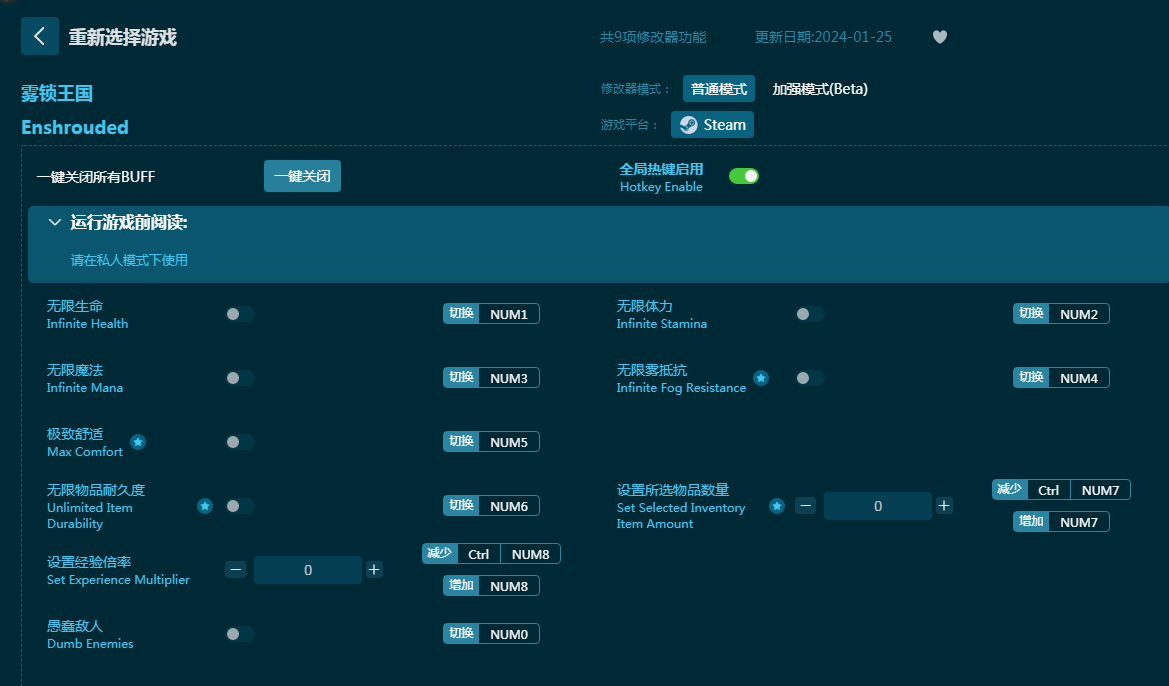Click 重新选择游戏 to reselect game
The height and width of the screenshot is (686, 1169).
click(122, 37)
